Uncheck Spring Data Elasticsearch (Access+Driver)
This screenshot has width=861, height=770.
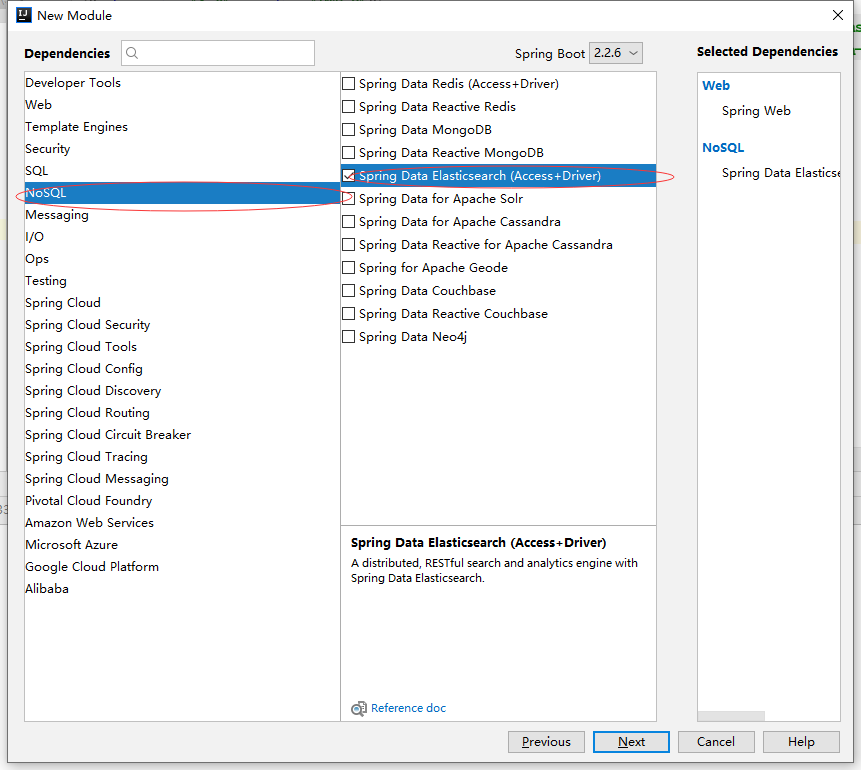tap(349, 176)
